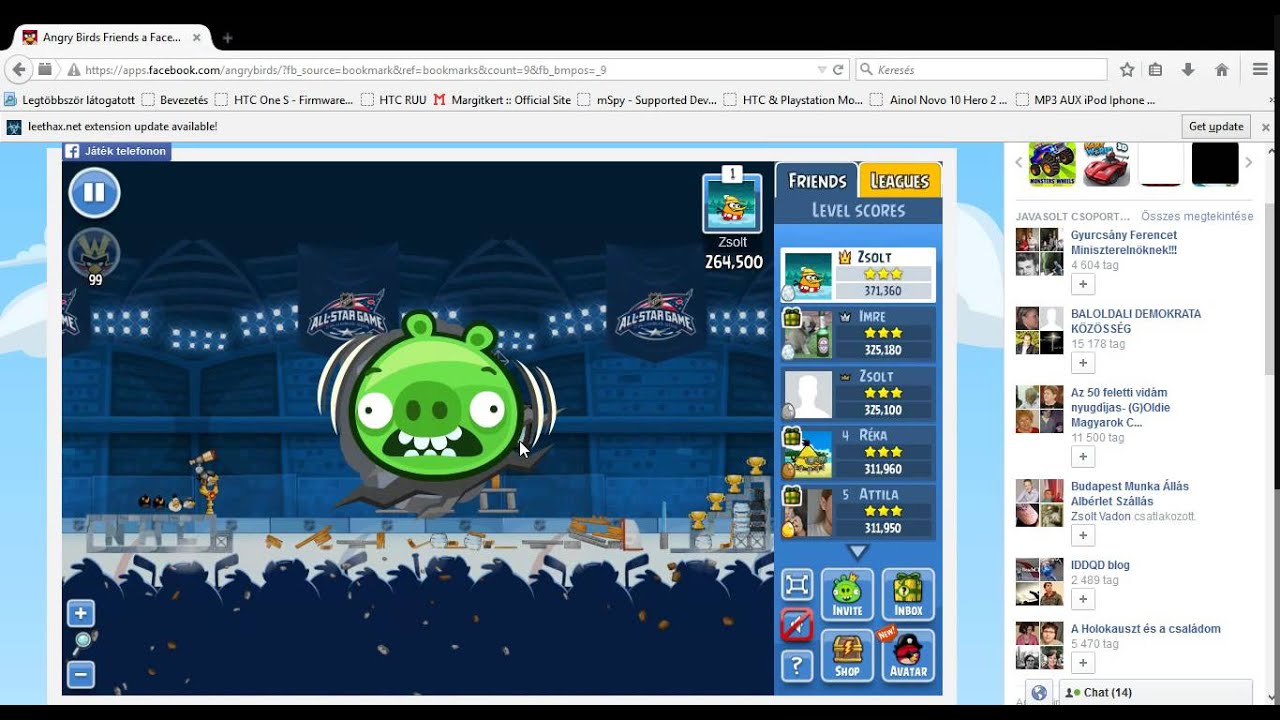Viewport: 1280px width, 720px height.
Task: Click the globe icon beside Chat
Action: click(x=1039, y=692)
